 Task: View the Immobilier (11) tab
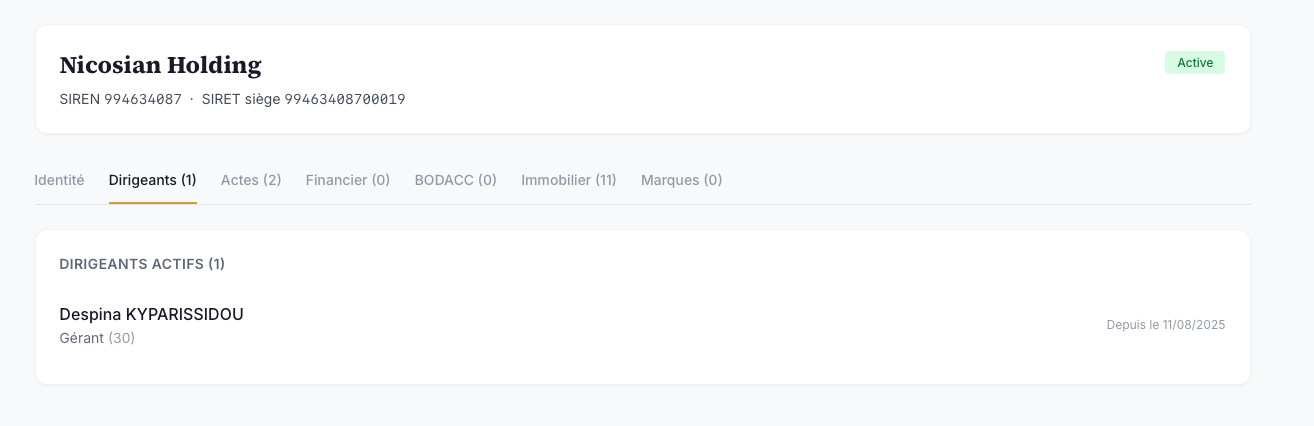point(569,180)
